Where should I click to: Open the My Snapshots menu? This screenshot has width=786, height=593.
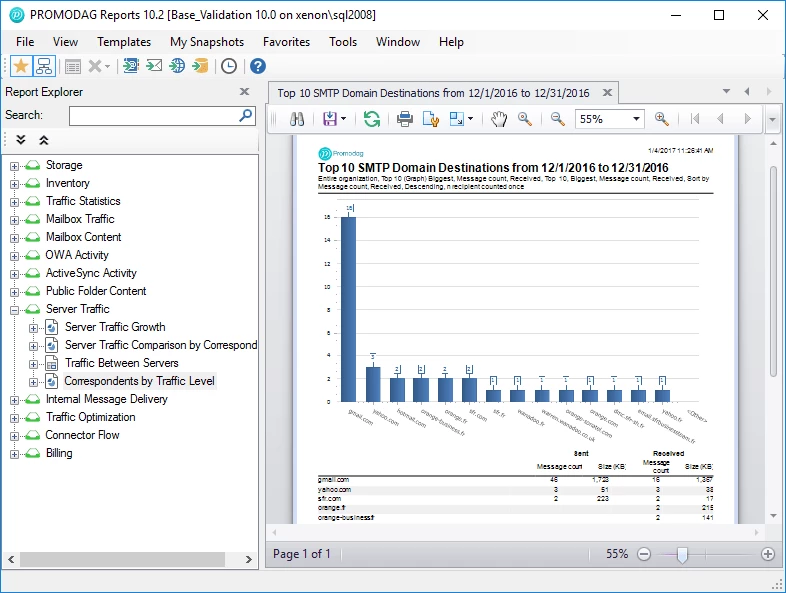207,42
